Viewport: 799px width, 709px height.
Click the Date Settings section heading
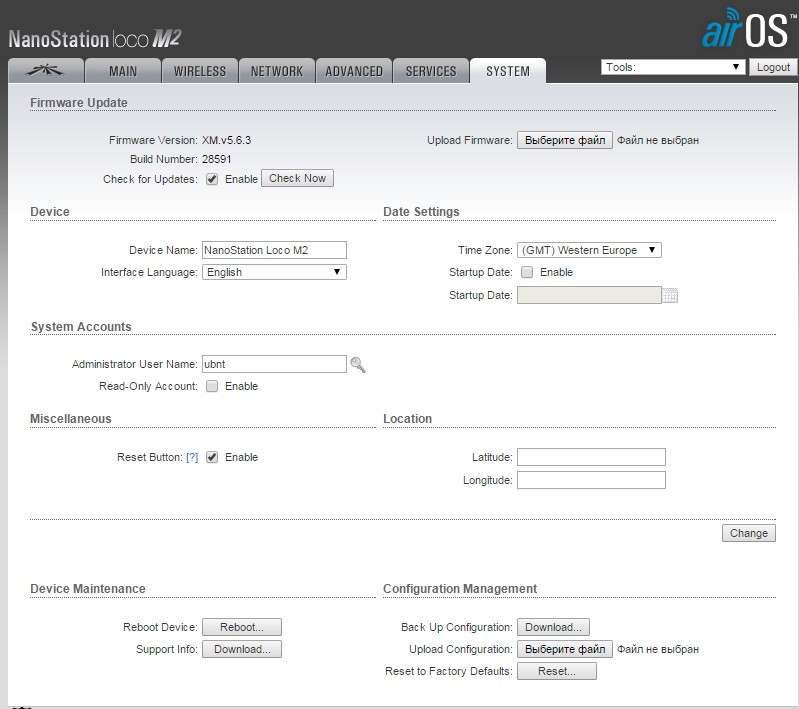[421, 212]
